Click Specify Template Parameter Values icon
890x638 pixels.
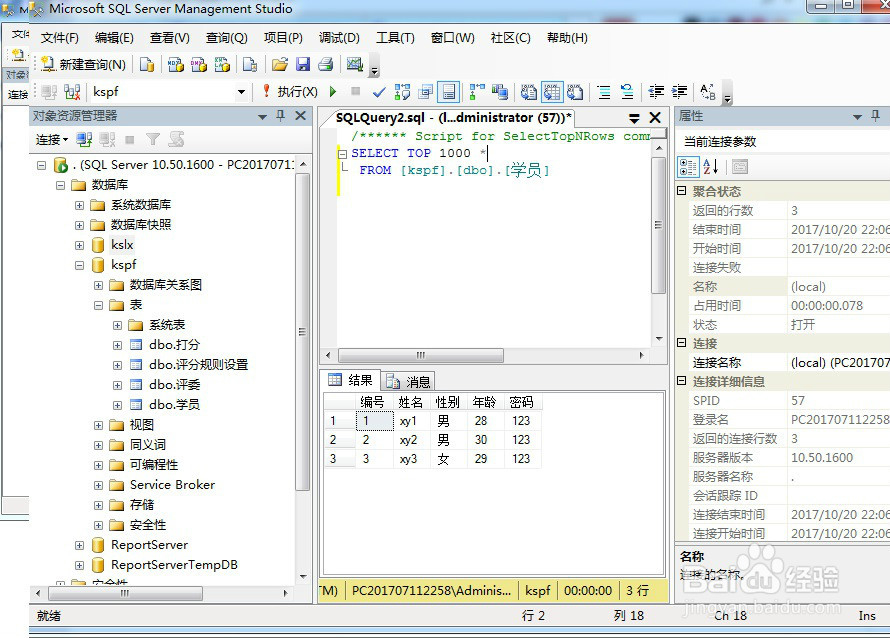708,92
